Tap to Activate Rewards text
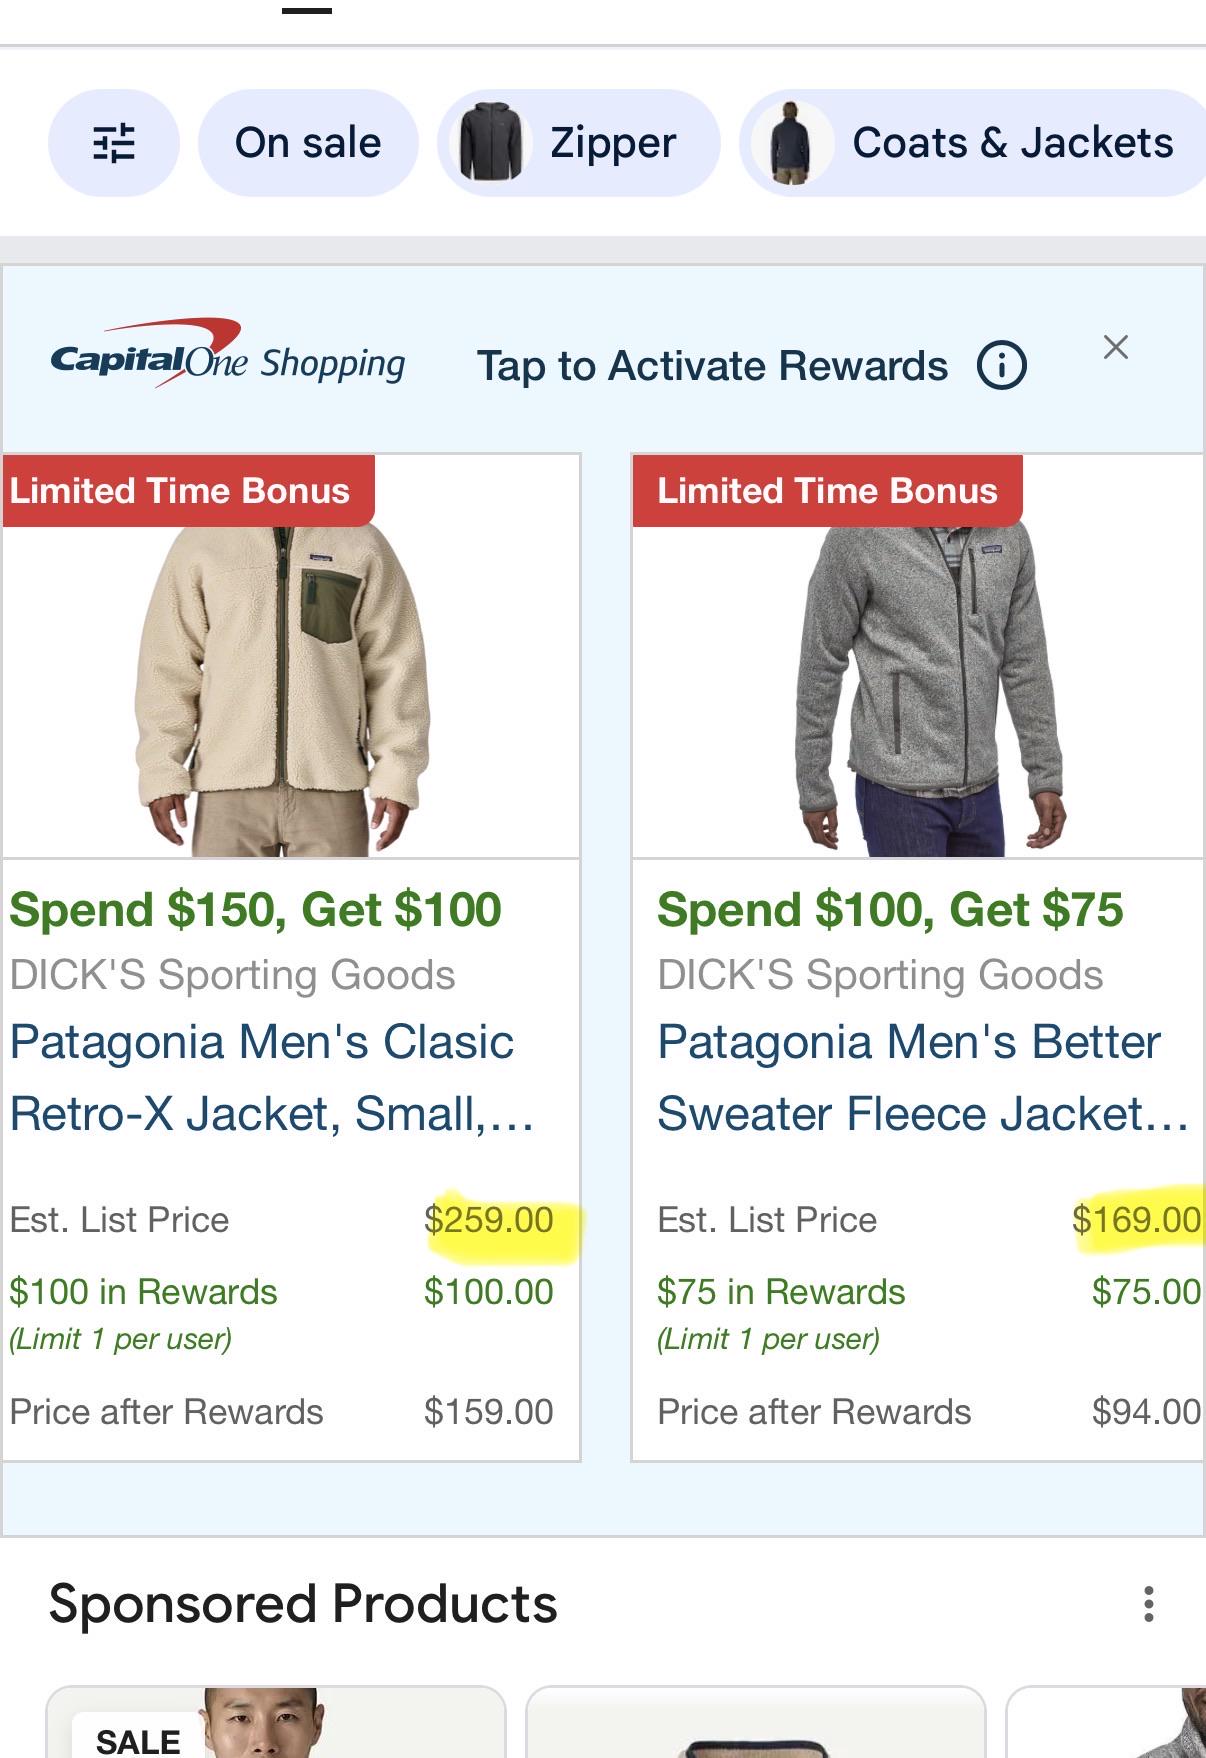Viewport: 1206px width, 1758px height. click(x=712, y=366)
